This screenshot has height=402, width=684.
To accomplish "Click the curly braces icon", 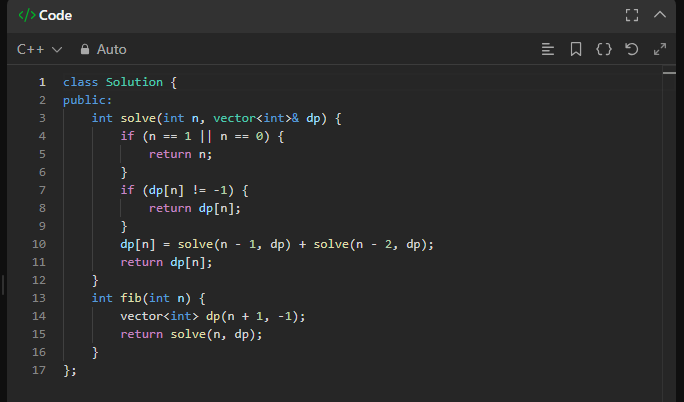I will click(604, 49).
